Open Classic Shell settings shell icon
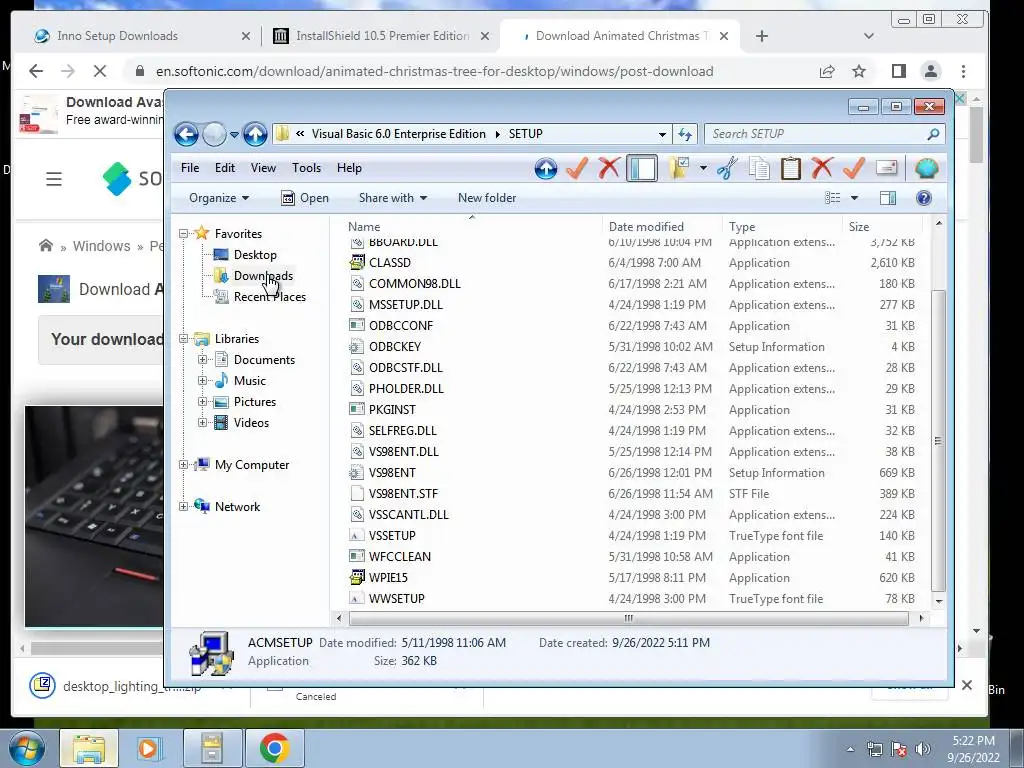This screenshot has width=1024, height=768. point(926,168)
